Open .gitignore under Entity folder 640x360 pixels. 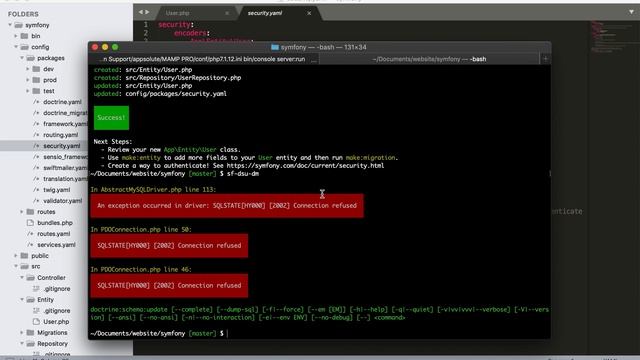[57, 311]
